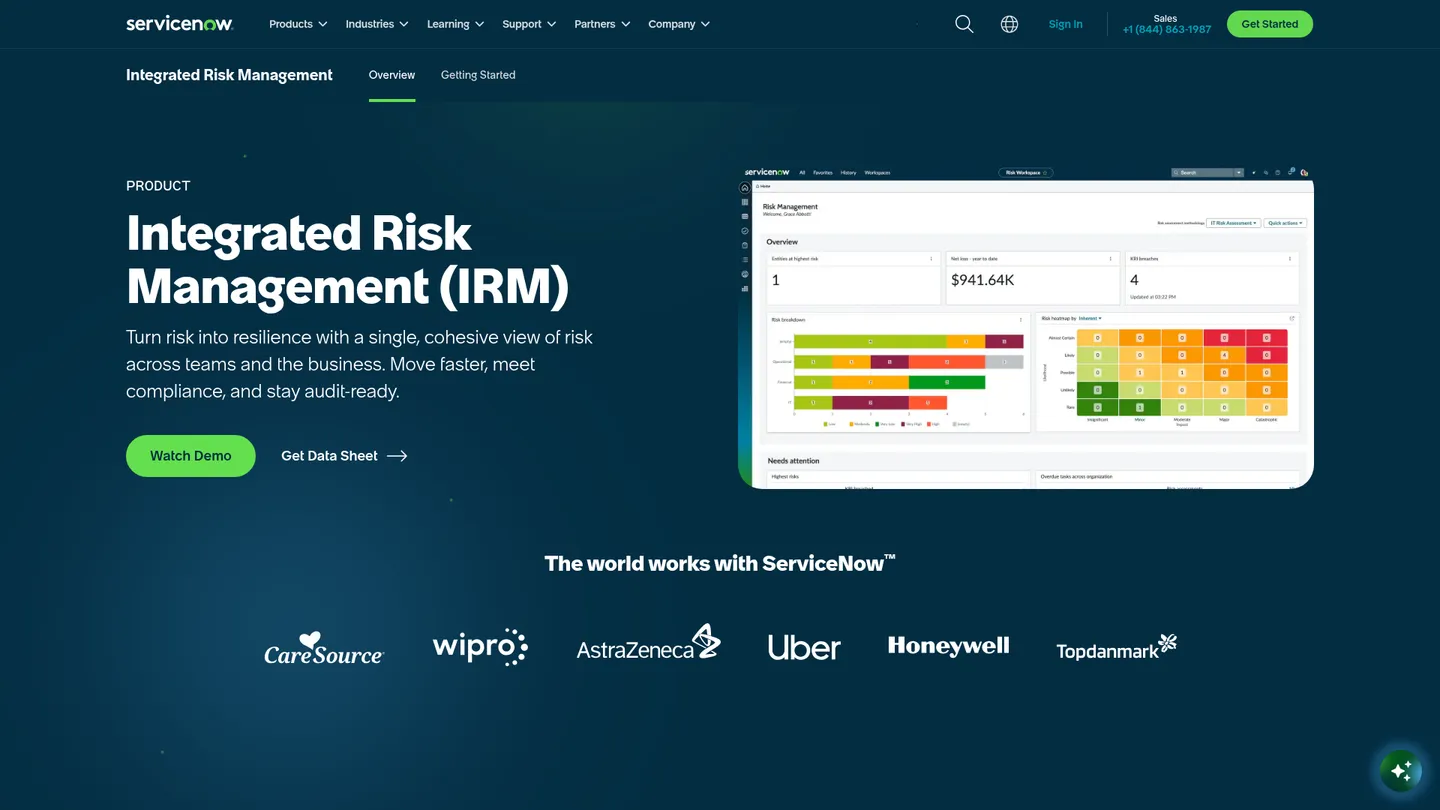This screenshot has width=1440, height=810.
Task: Switch to the Overview tab
Action: pyautogui.click(x=392, y=75)
